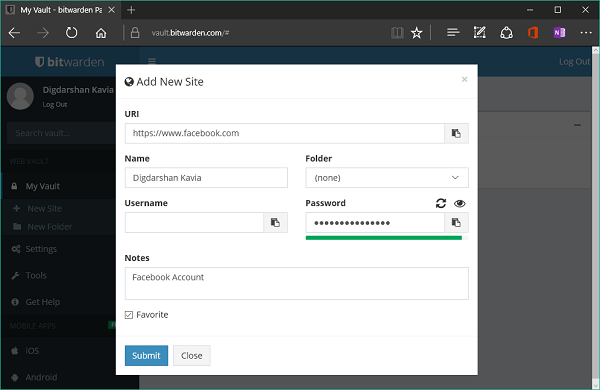
Task: Open Settings from the sidebar
Action: (x=41, y=249)
